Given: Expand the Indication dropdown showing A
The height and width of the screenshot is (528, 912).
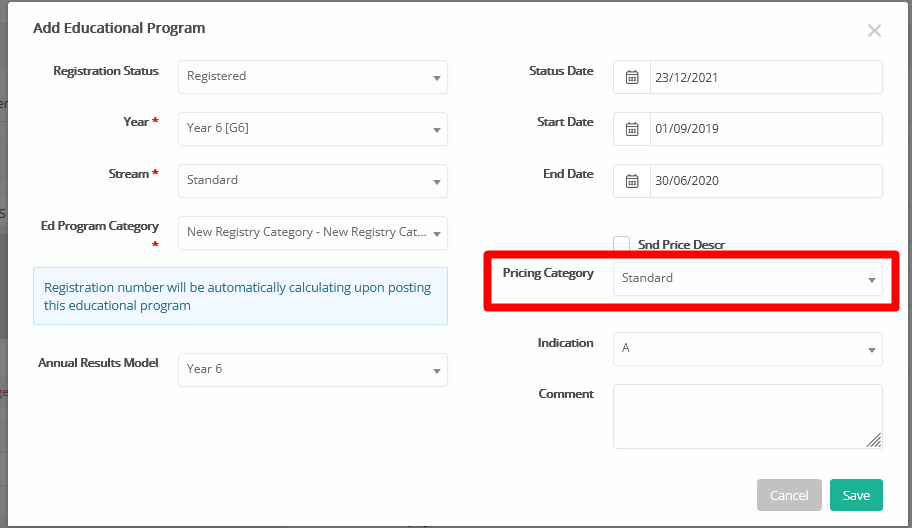Looking at the screenshot, I should click(748, 349).
